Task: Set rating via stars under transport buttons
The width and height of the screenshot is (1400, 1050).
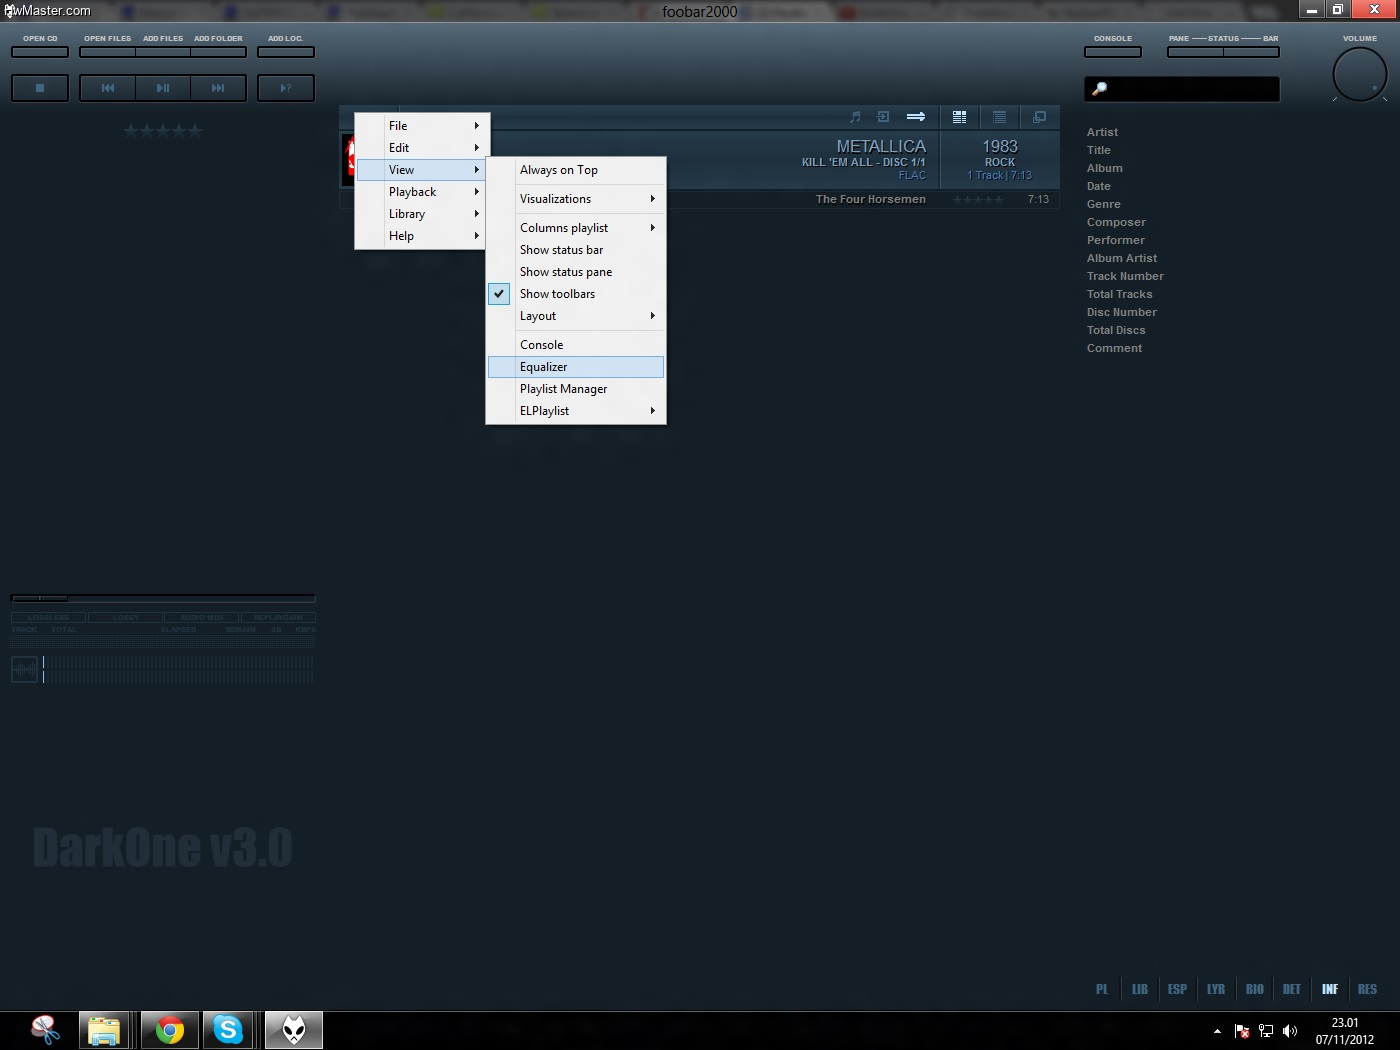Action: pos(163,130)
